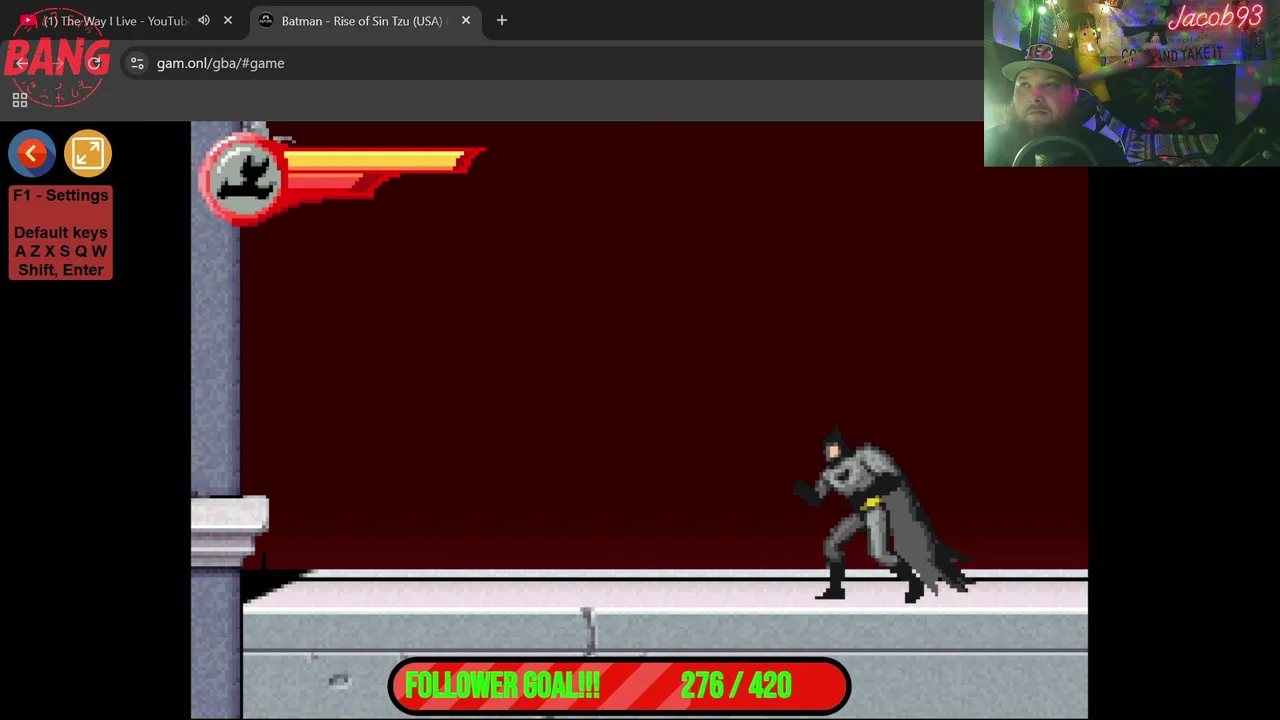Click the streamer webcam overlay
This screenshot has height=720, width=1280.
point(1132,83)
